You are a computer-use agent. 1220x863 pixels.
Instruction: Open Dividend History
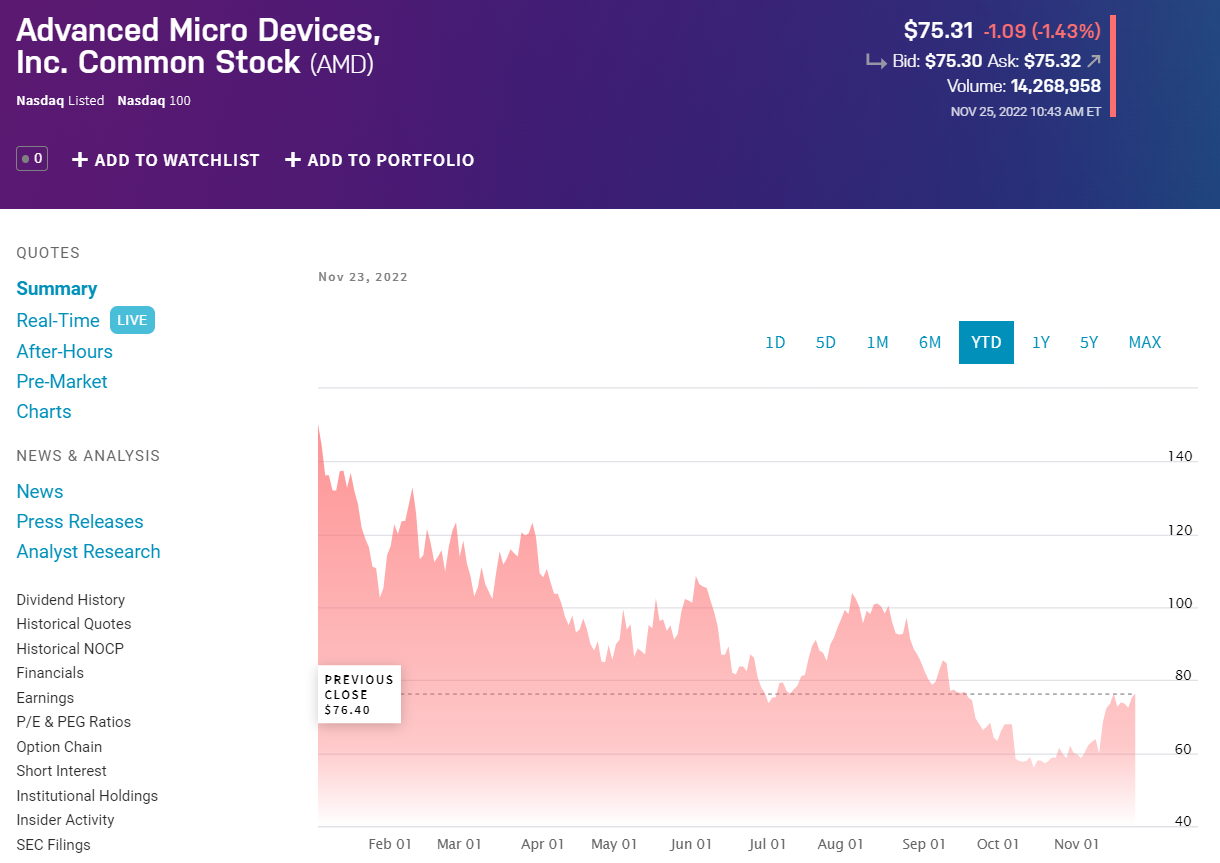point(71,600)
